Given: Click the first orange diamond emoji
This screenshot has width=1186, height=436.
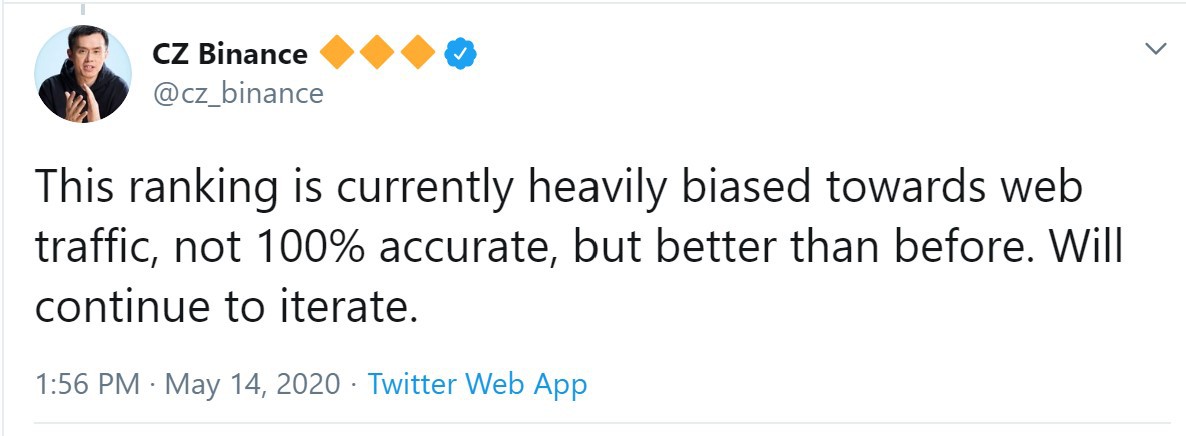Looking at the screenshot, I should pyautogui.click(x=338, y=53).
